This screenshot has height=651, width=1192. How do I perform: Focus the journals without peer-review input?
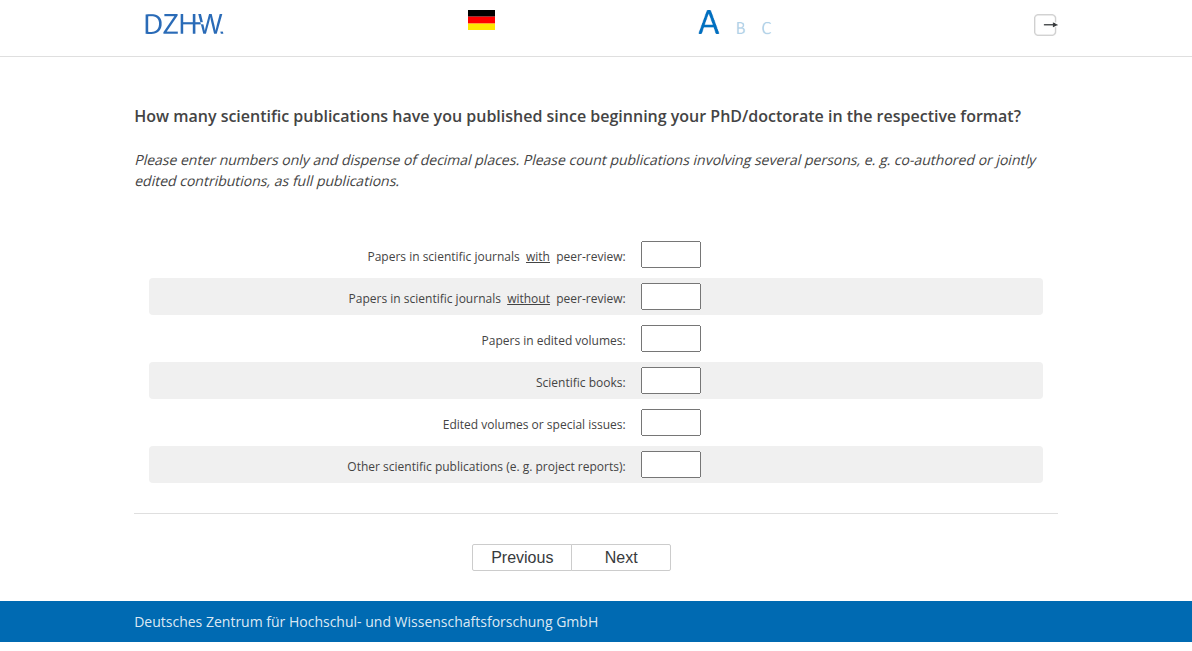670,297
